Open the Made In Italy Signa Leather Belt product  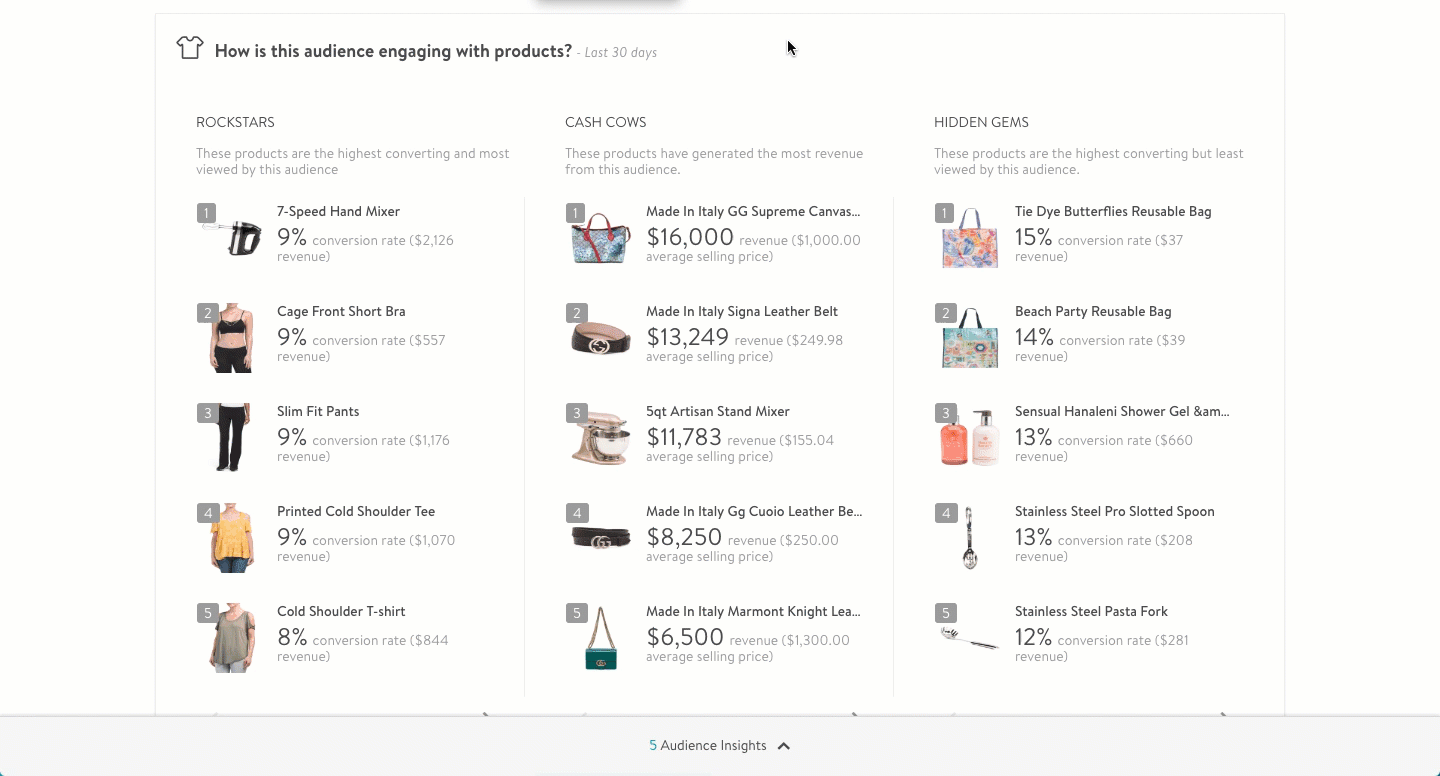click(742, 311)
